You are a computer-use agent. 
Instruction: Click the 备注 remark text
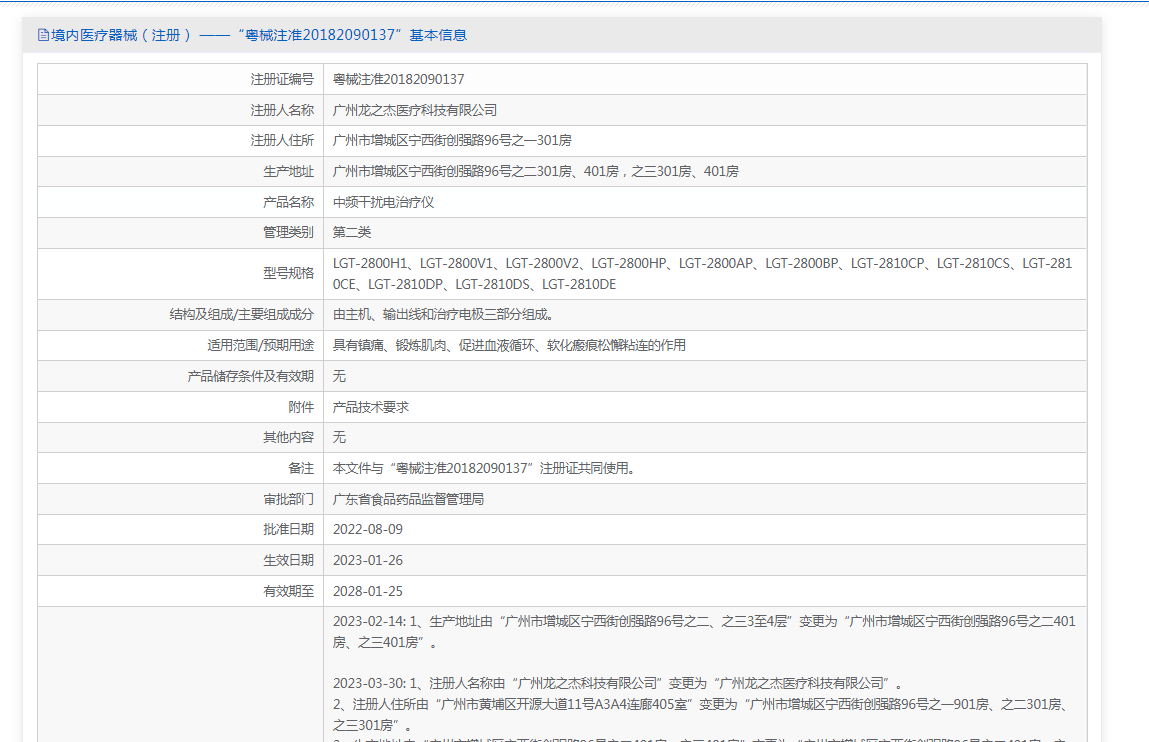484,468
